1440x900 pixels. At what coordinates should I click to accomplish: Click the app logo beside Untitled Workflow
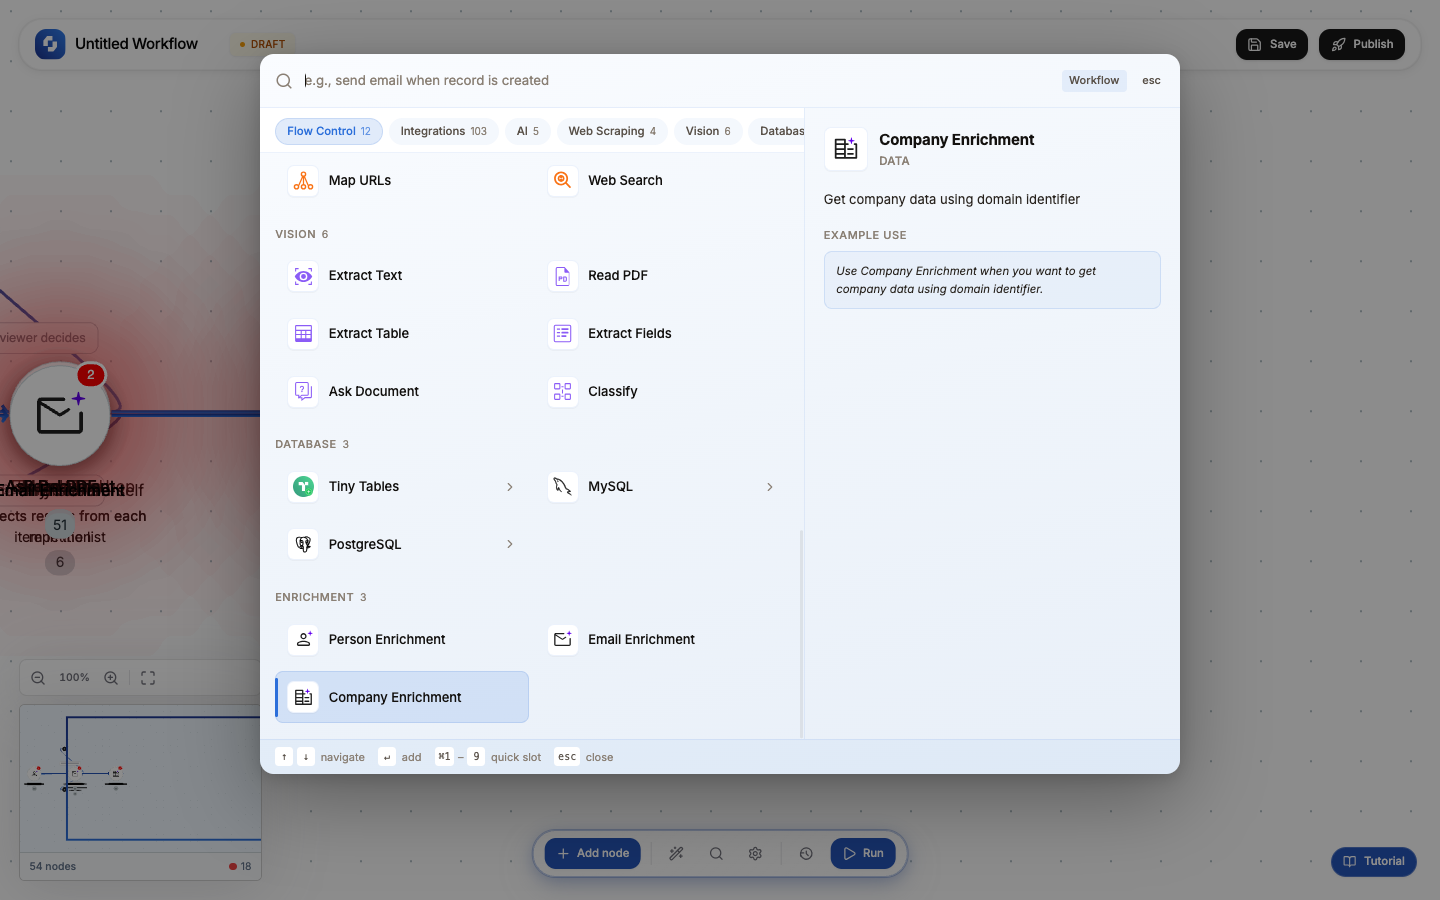(50, 44)
